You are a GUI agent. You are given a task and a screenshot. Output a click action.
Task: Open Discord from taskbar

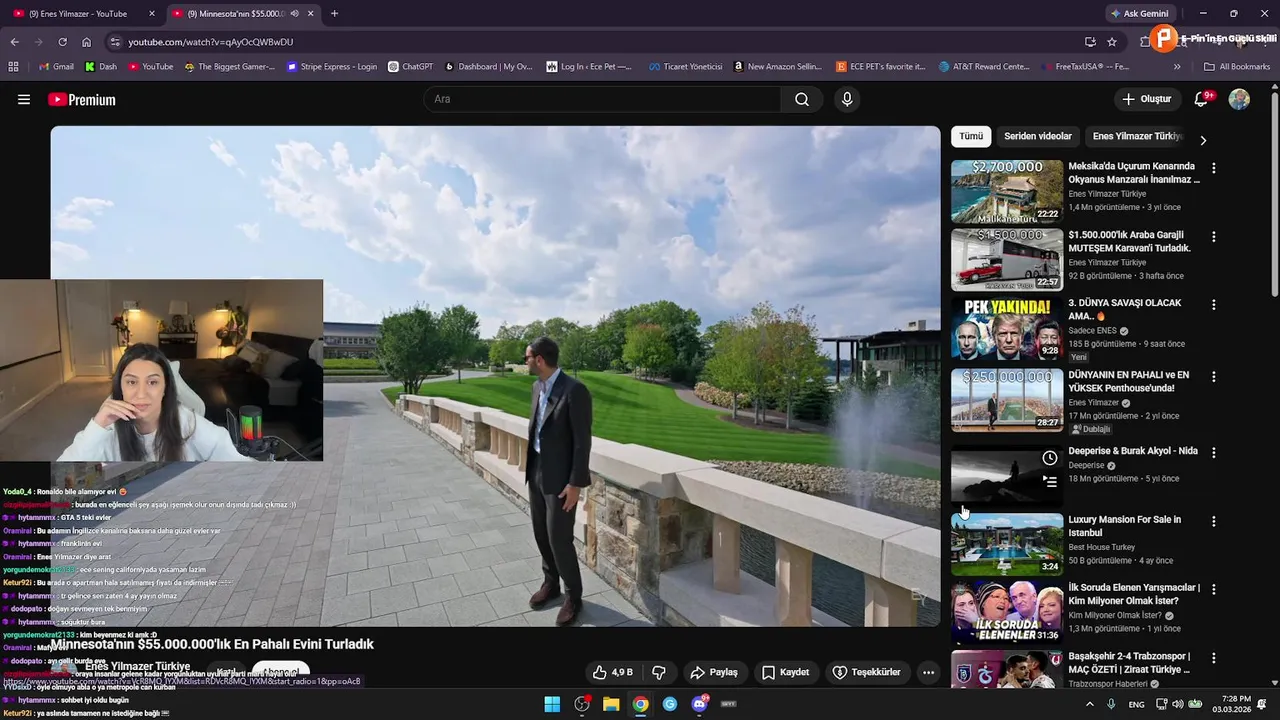(700, 704)
